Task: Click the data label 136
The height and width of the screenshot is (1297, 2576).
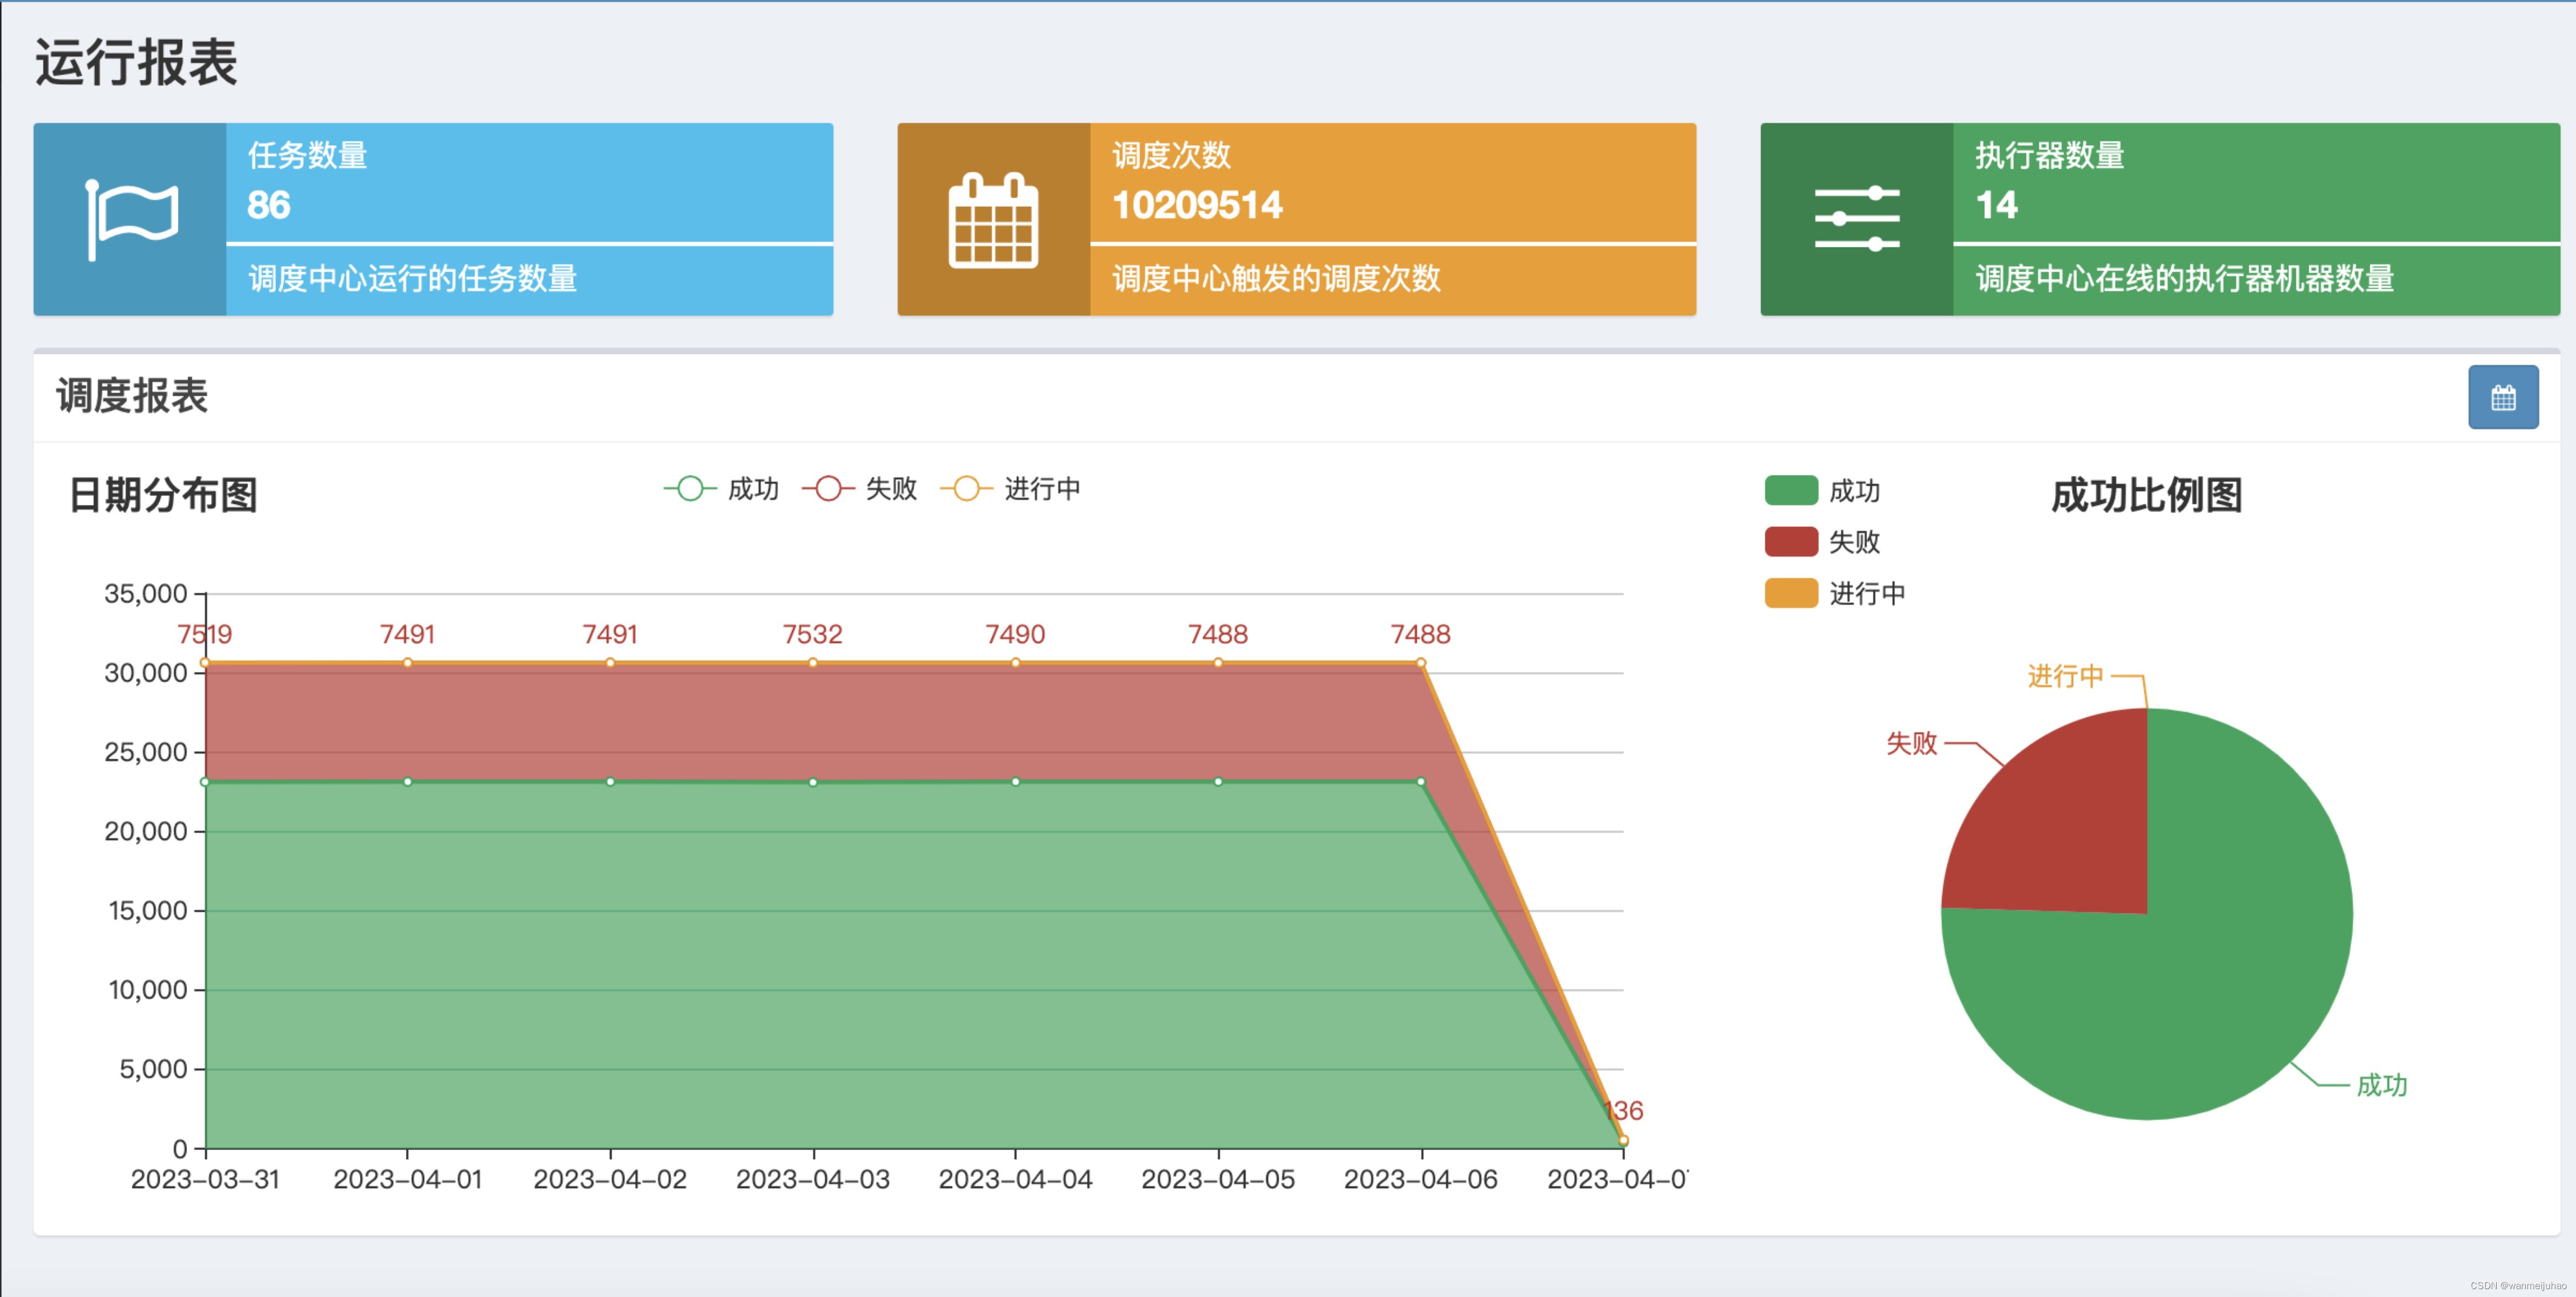Action: (x=1624, y=1110)
